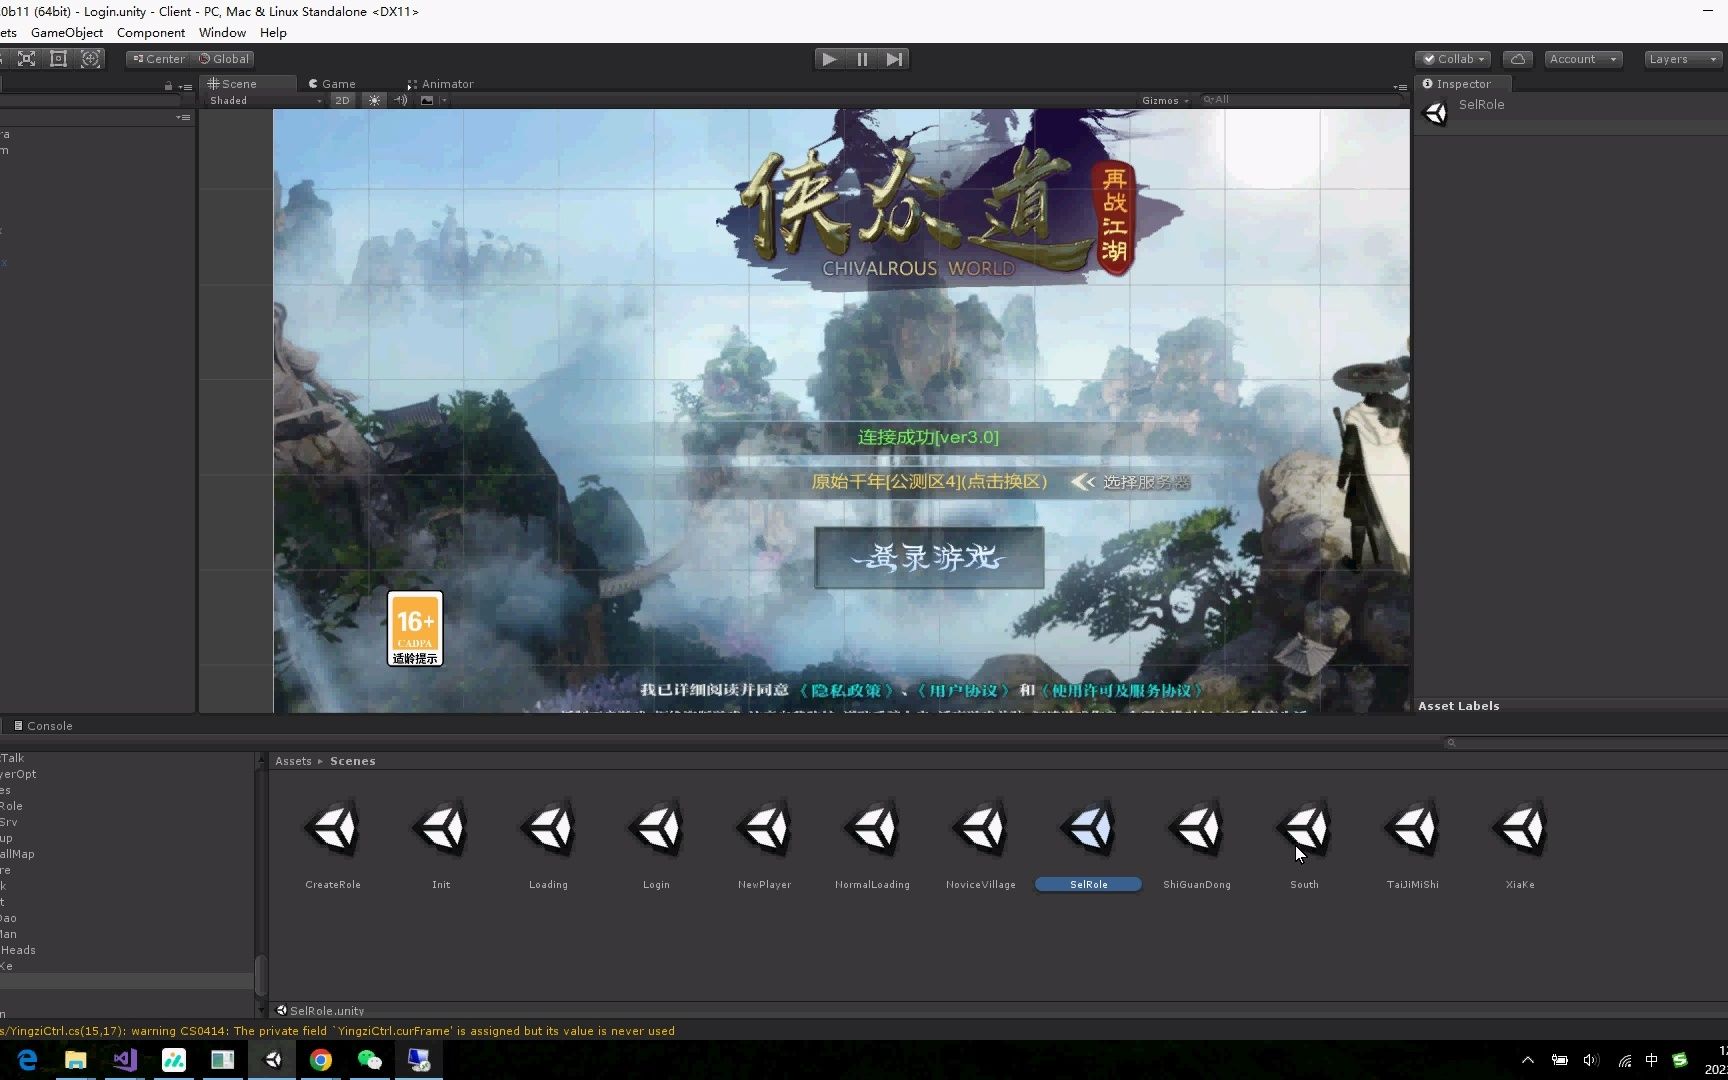The image size is (1728, 1080).
Task: Click 登录游戏 login button in scene
Action: [x=929, y=558]
